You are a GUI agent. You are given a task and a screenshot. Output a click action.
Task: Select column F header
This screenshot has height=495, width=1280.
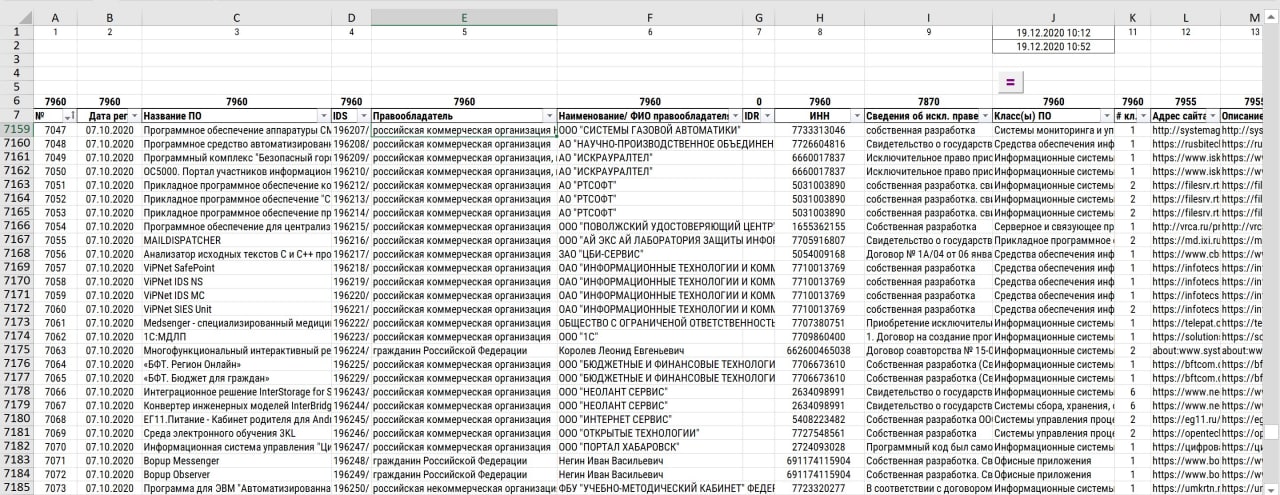tap(650, 18)
